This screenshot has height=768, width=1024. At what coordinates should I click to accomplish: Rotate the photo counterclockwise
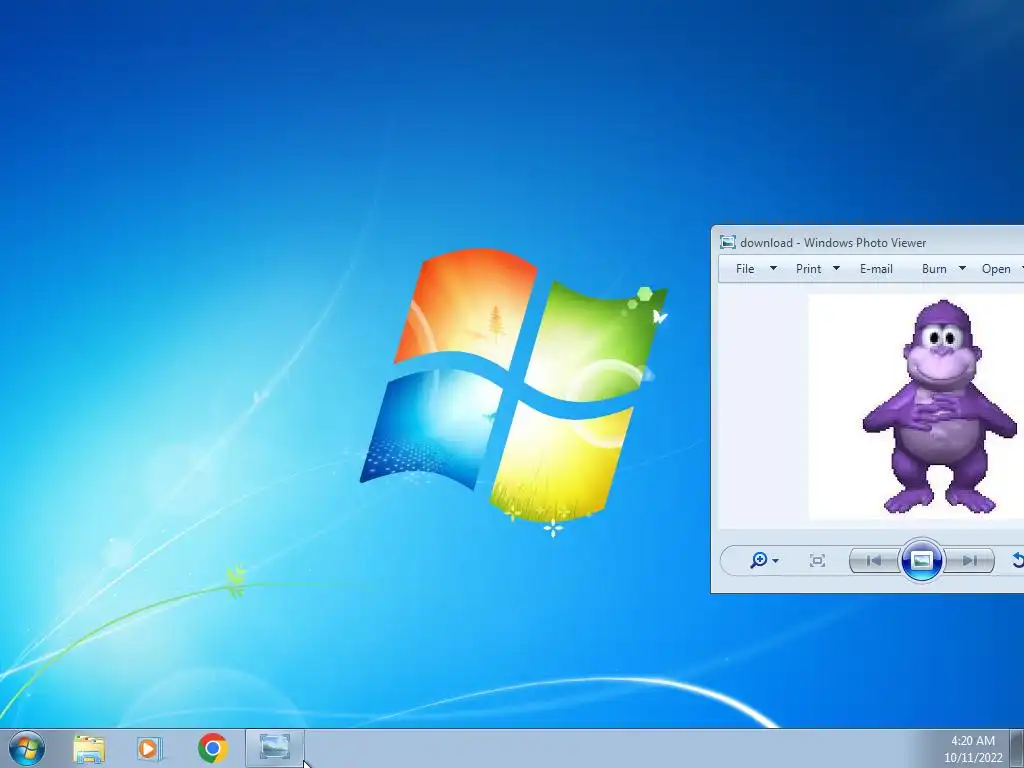click(1017, 560)
